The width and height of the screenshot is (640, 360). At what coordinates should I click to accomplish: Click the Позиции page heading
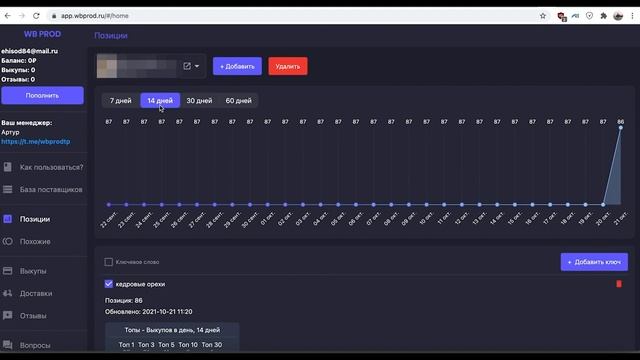coord(111,36)
